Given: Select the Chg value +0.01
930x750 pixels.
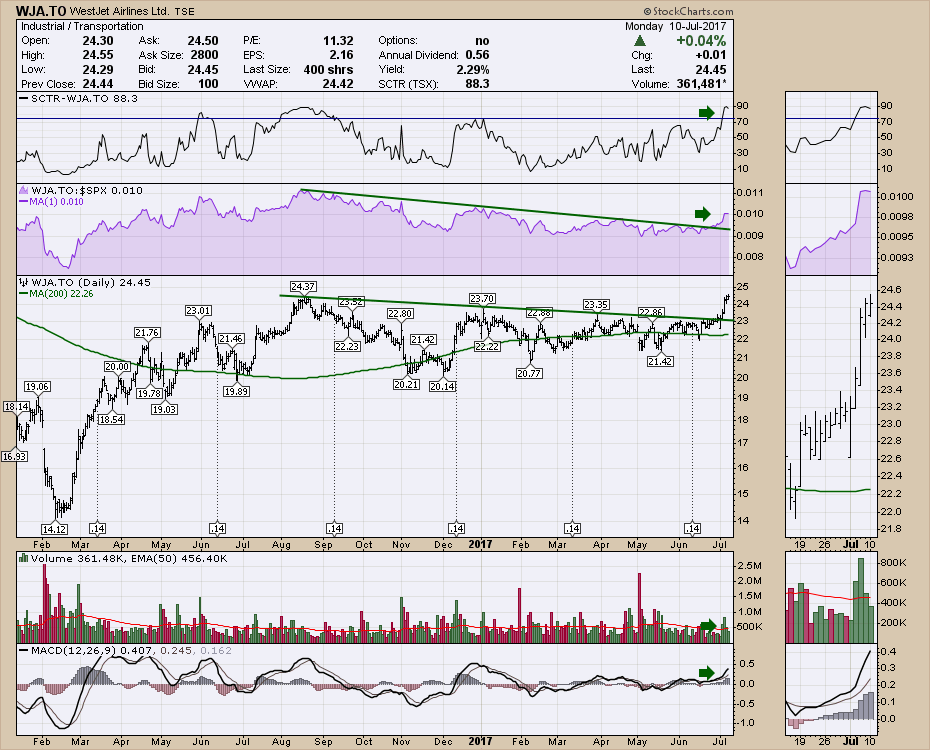Looking at the screenshot, I should click(711, 55).
